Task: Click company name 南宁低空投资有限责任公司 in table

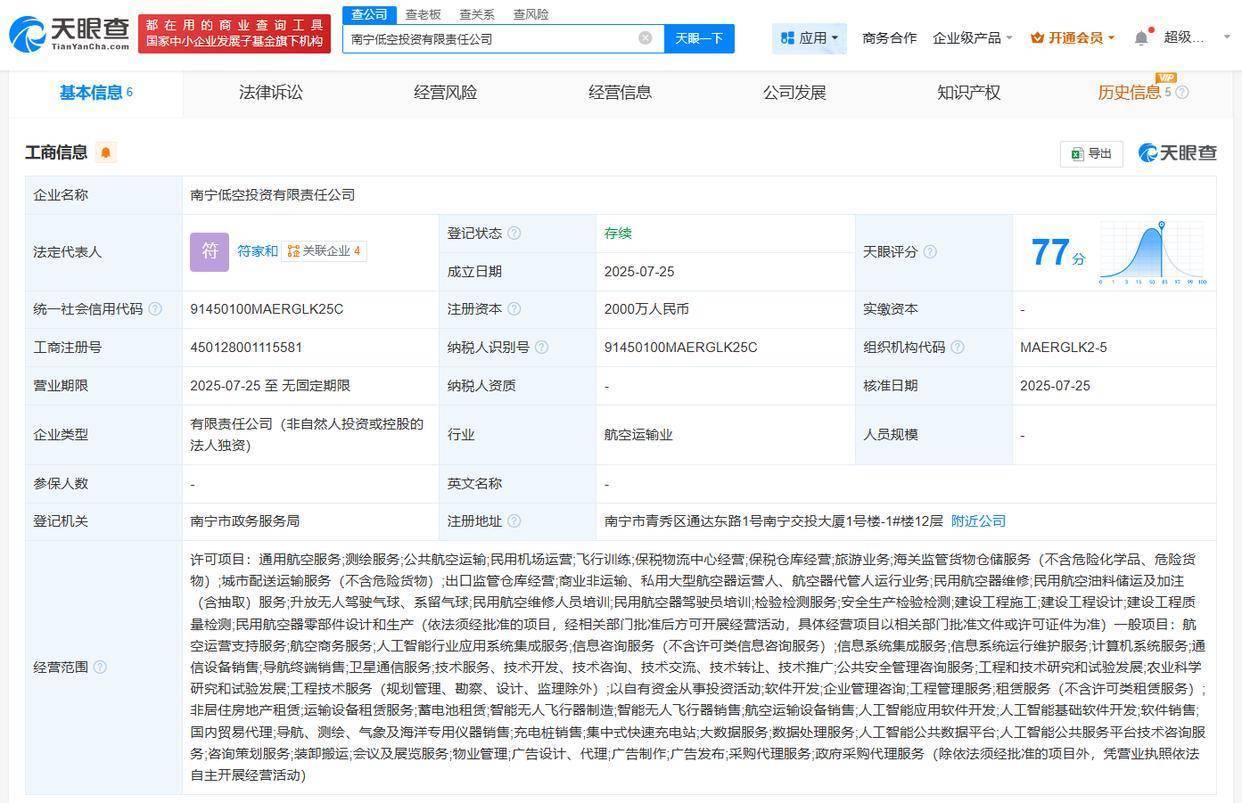Action: pyautogui.click(x=273, y=195)
